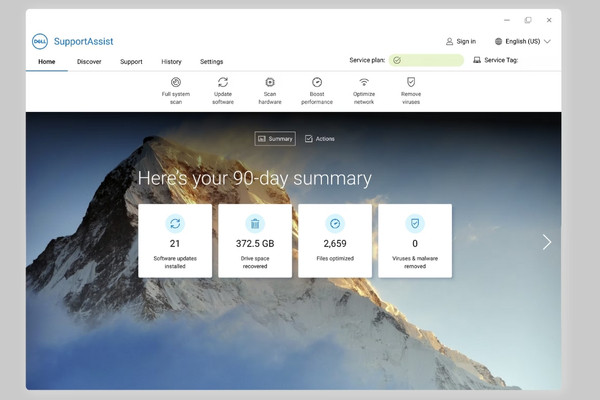
Task: Go to the History tab
Action: coord(171,62)
